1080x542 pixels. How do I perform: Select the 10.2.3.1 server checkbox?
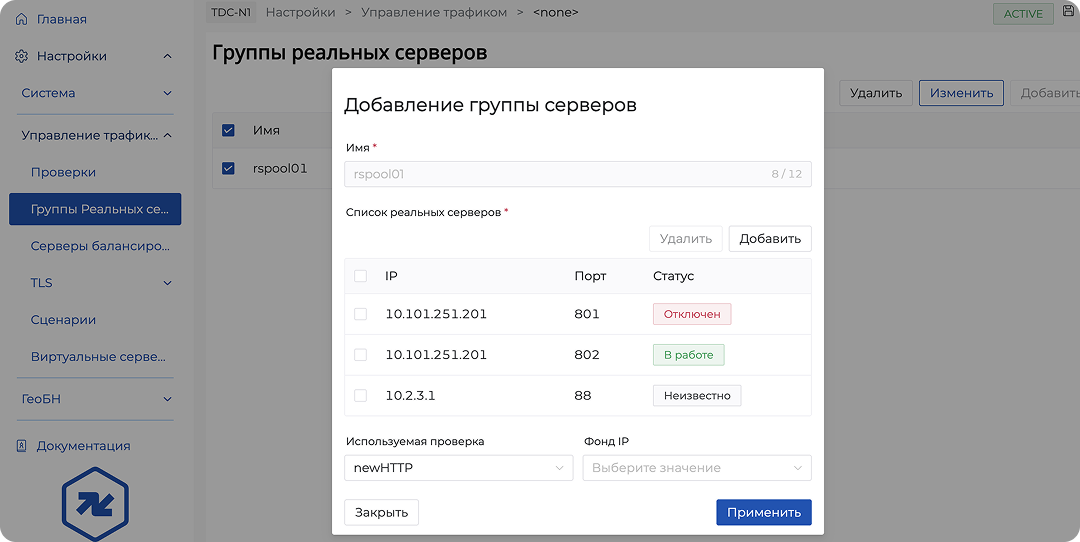[x=360, y=396]
